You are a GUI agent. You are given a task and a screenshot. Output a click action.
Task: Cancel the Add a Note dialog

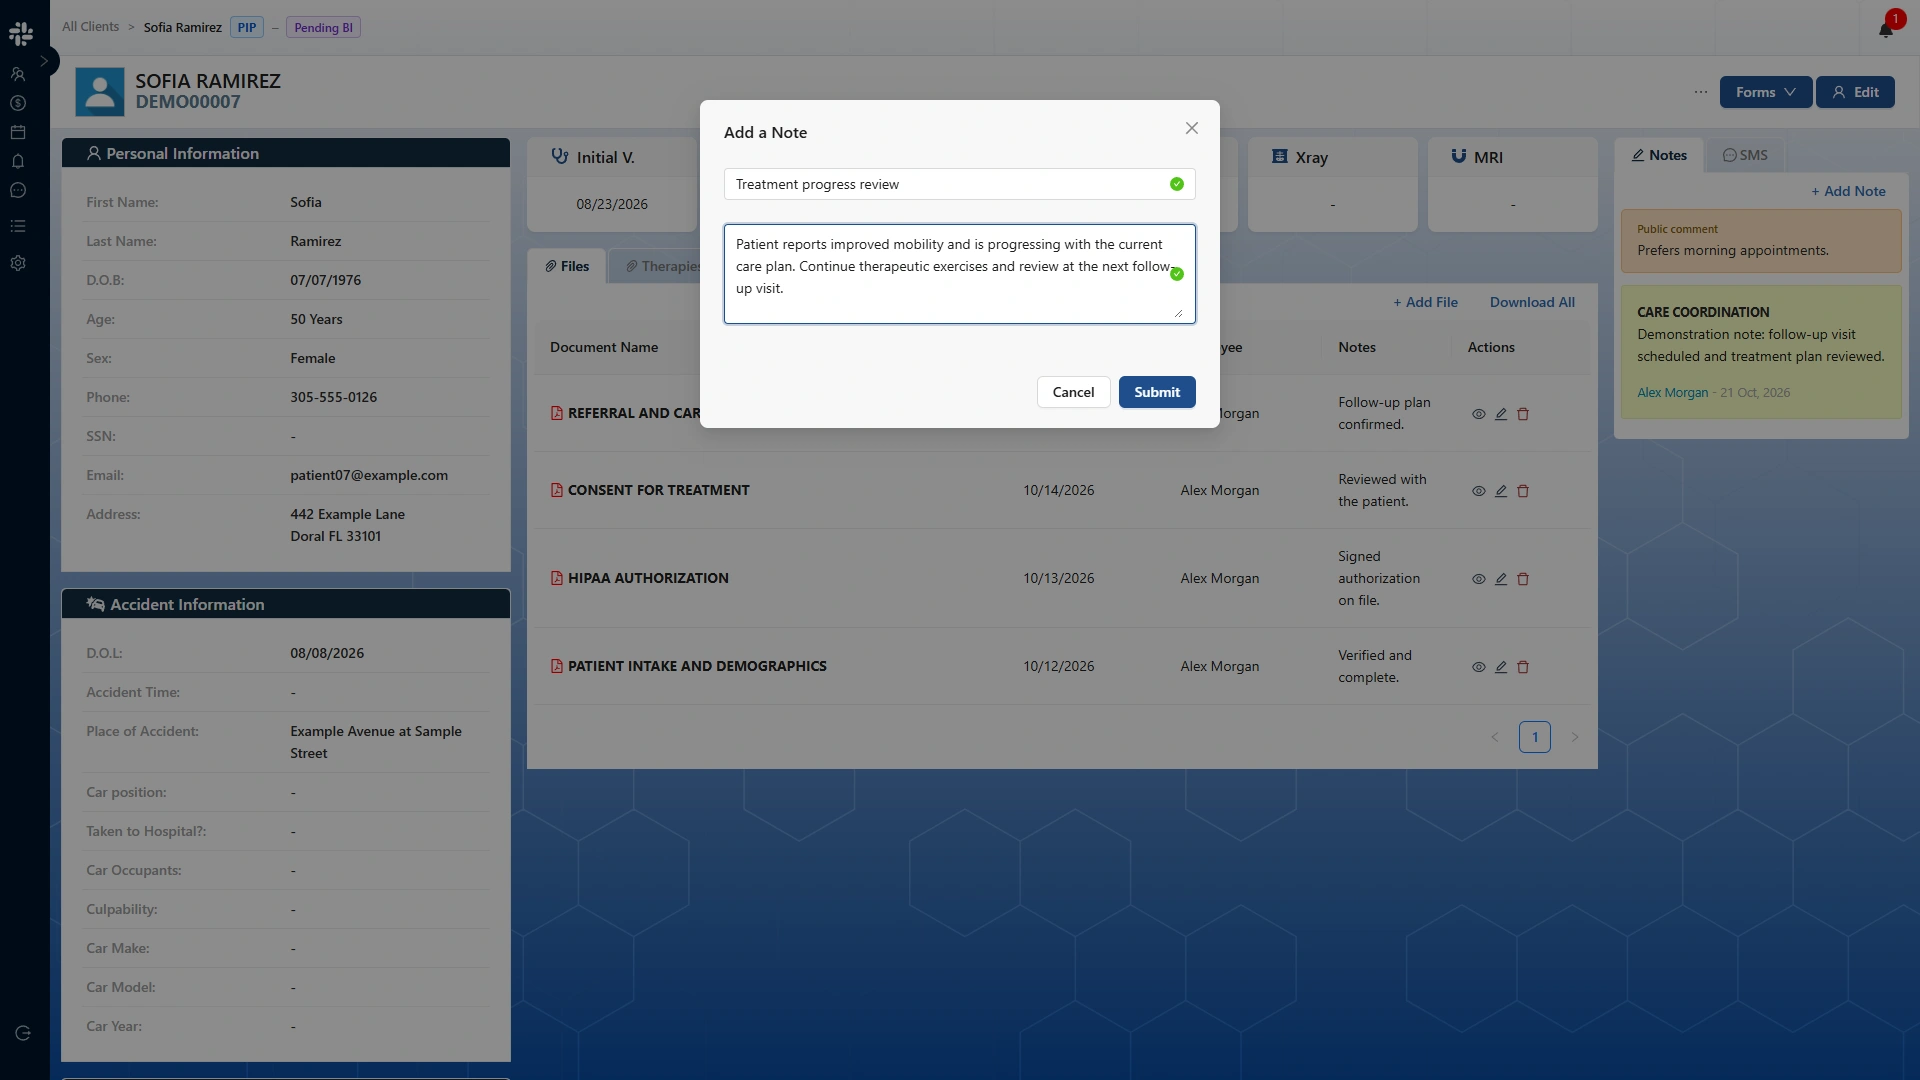[1073, 392]
